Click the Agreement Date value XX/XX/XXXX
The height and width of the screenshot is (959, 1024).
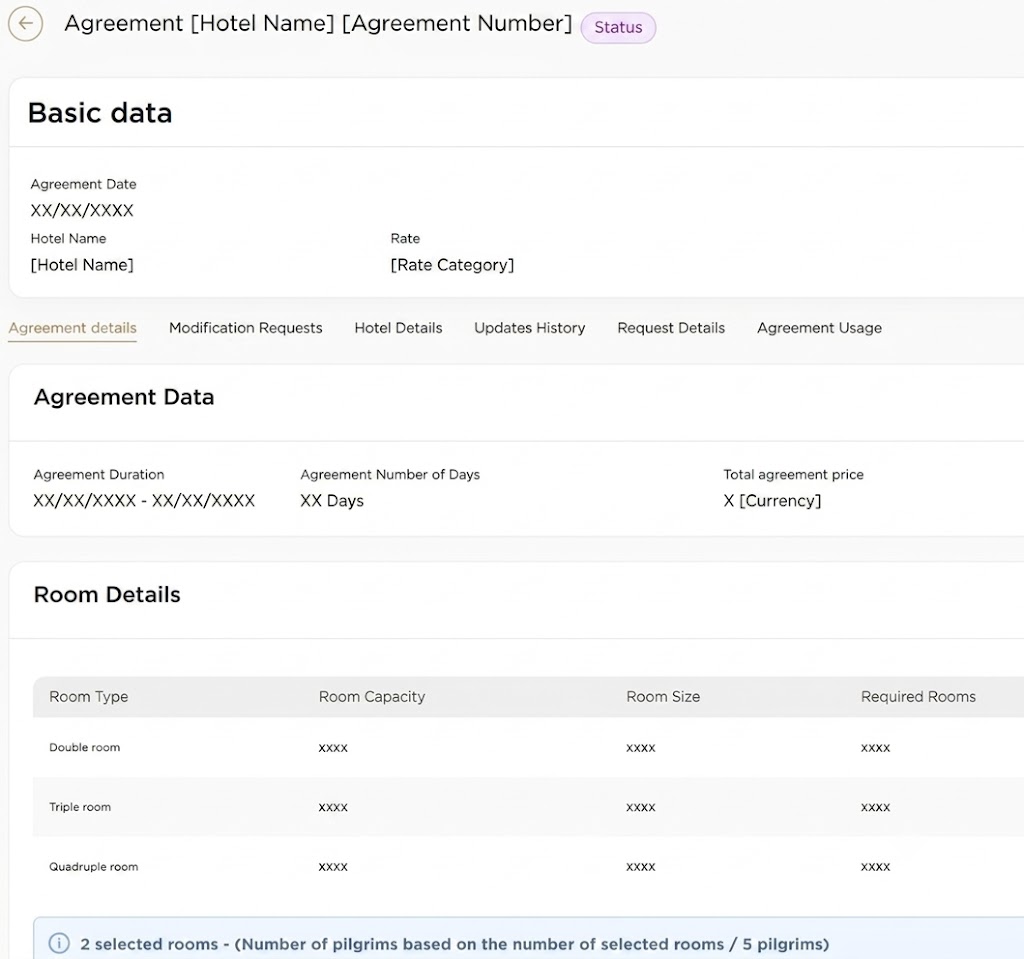(82, 210)
